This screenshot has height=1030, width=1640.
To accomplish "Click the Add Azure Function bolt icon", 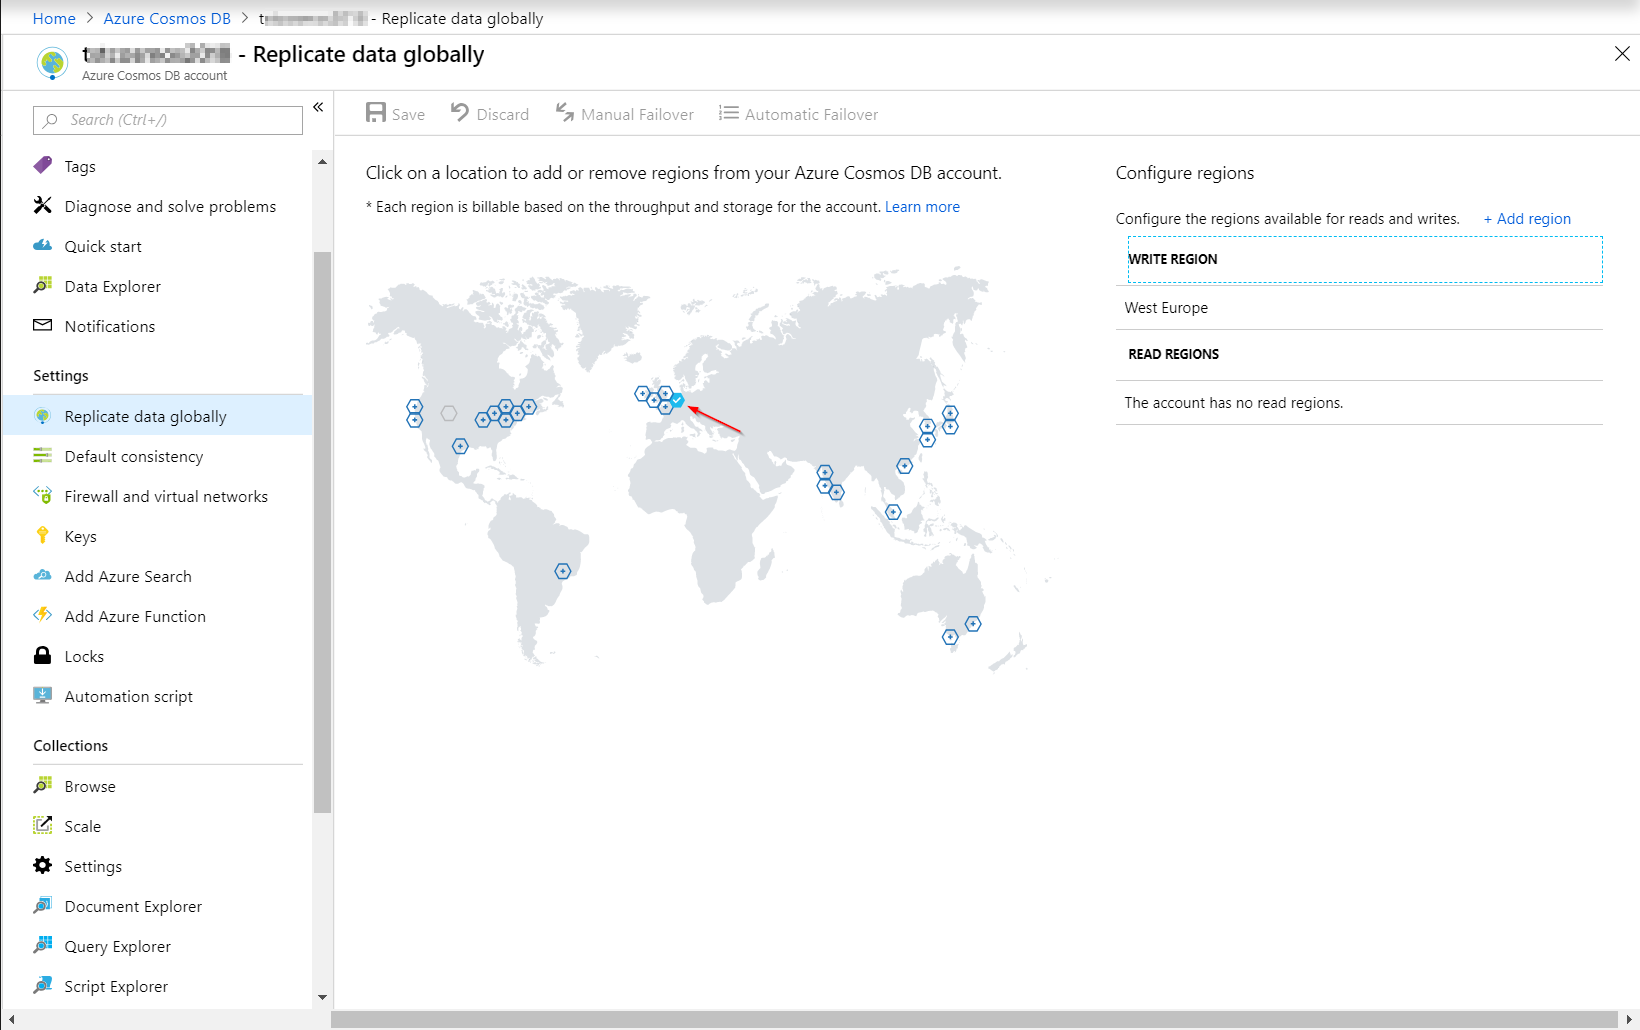I will (42, 615).
